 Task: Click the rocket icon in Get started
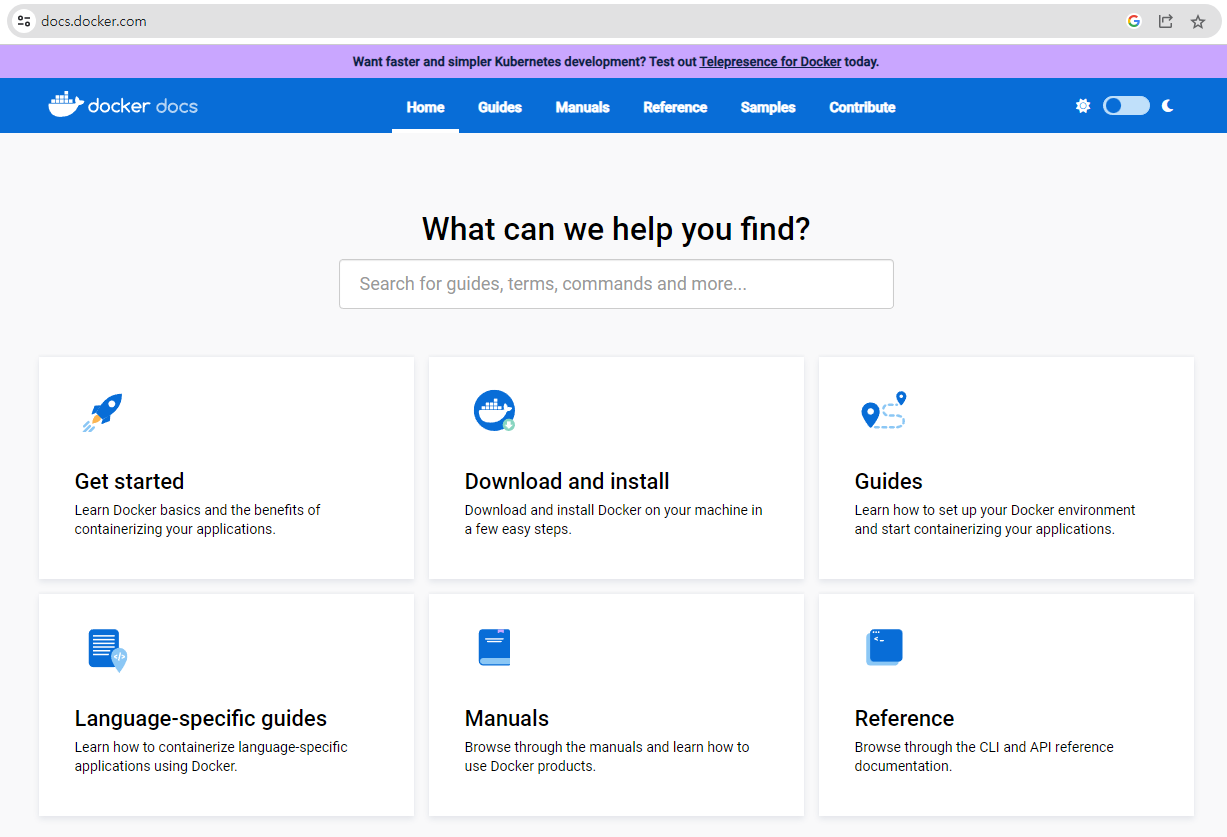[102, 411]
